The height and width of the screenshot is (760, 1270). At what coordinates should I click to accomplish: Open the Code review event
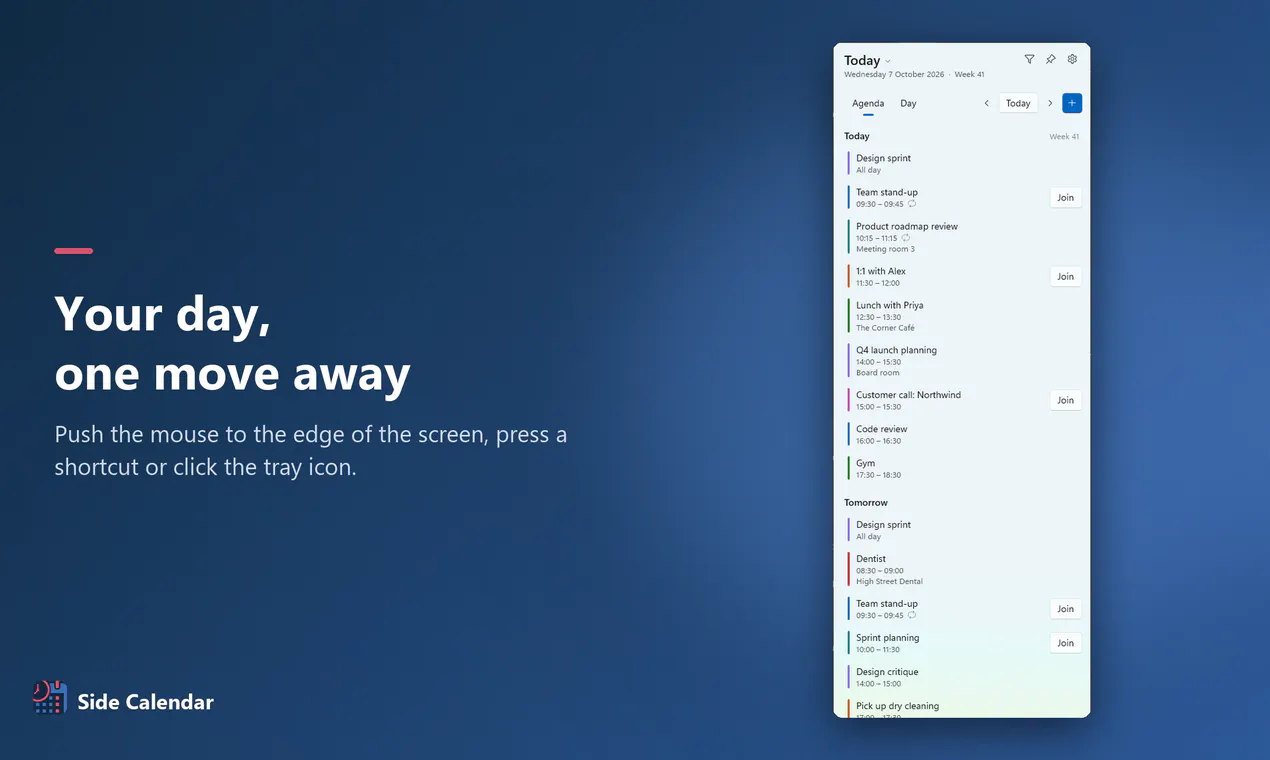963,434
